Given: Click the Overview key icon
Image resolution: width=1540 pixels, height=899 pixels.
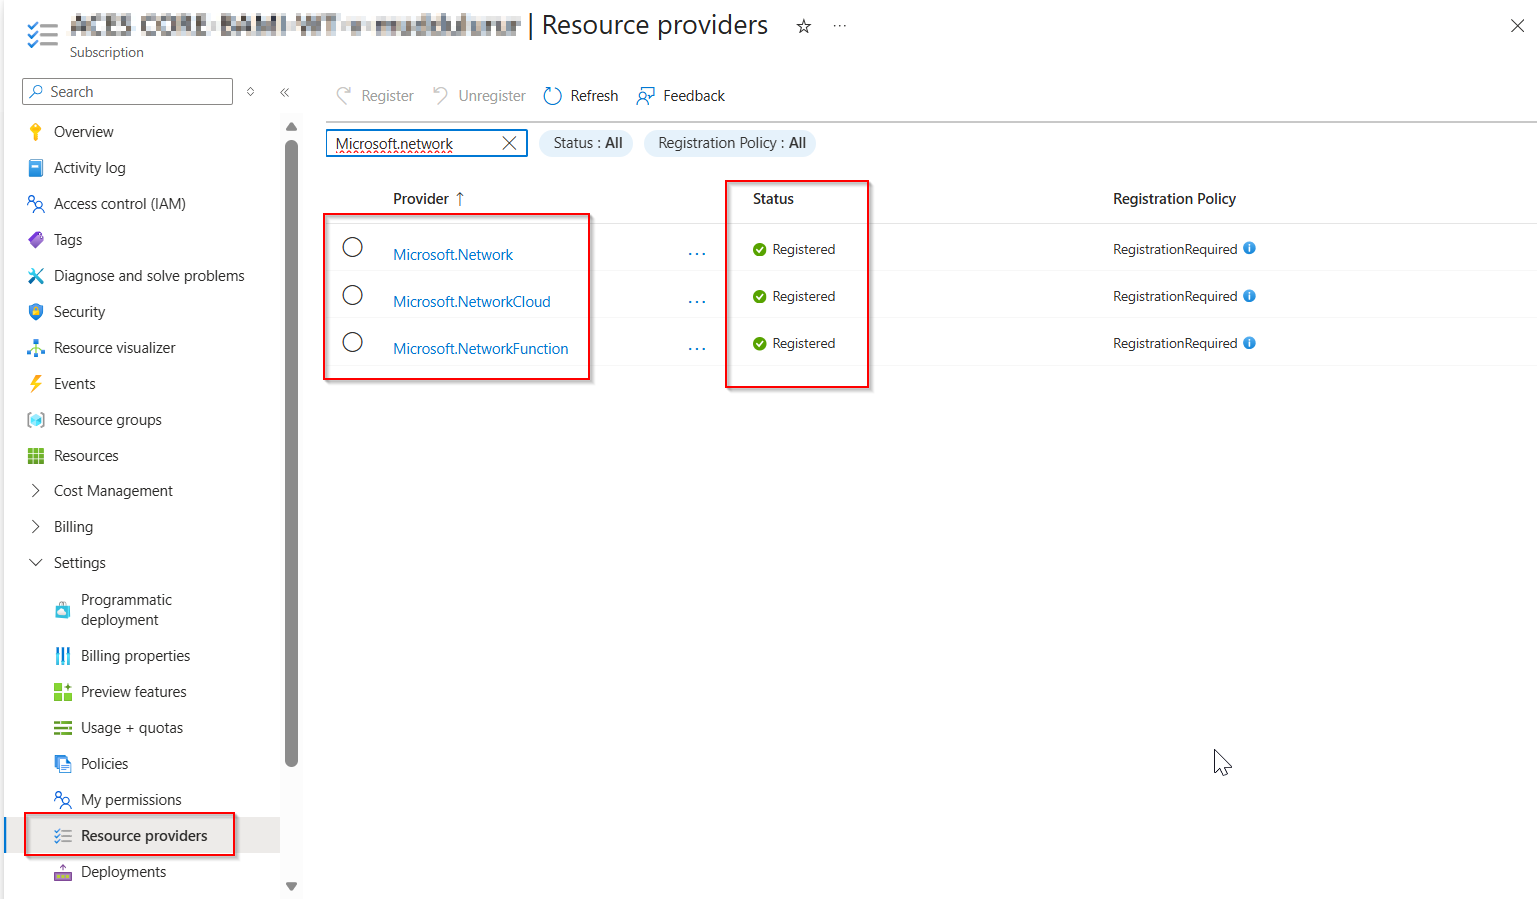Looking at the screenshot, I should pos(36,132).
